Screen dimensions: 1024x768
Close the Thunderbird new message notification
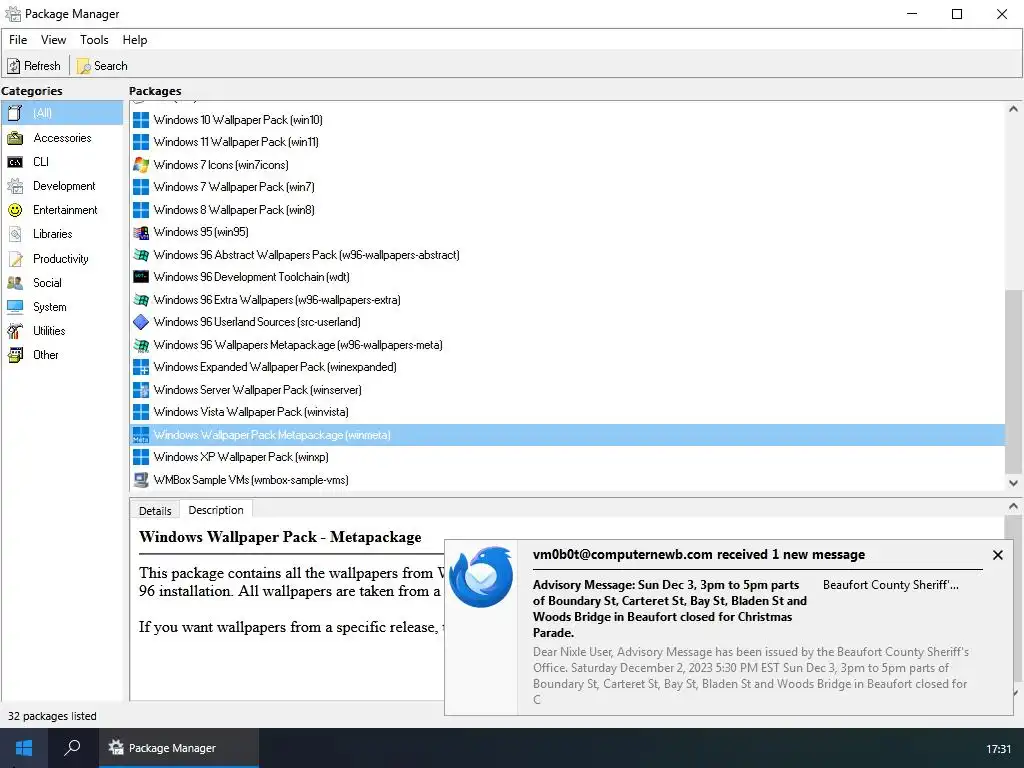click(997, 555)
